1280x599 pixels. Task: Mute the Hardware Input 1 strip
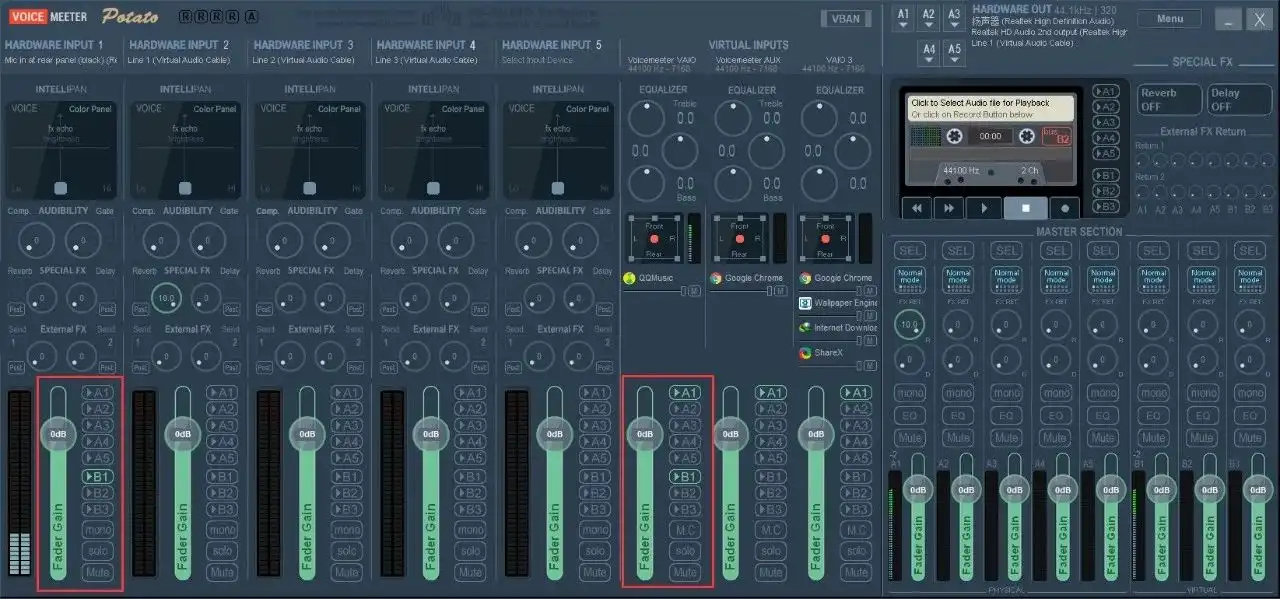tap(96, 571)
